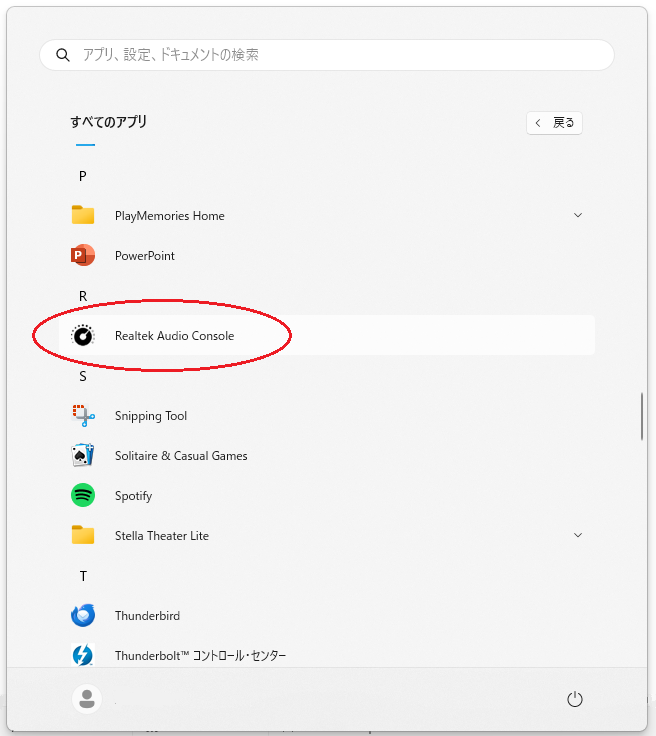Click the 戻る back button
Viewport: 656px width, 736px height.
click(x=554, y=123)
